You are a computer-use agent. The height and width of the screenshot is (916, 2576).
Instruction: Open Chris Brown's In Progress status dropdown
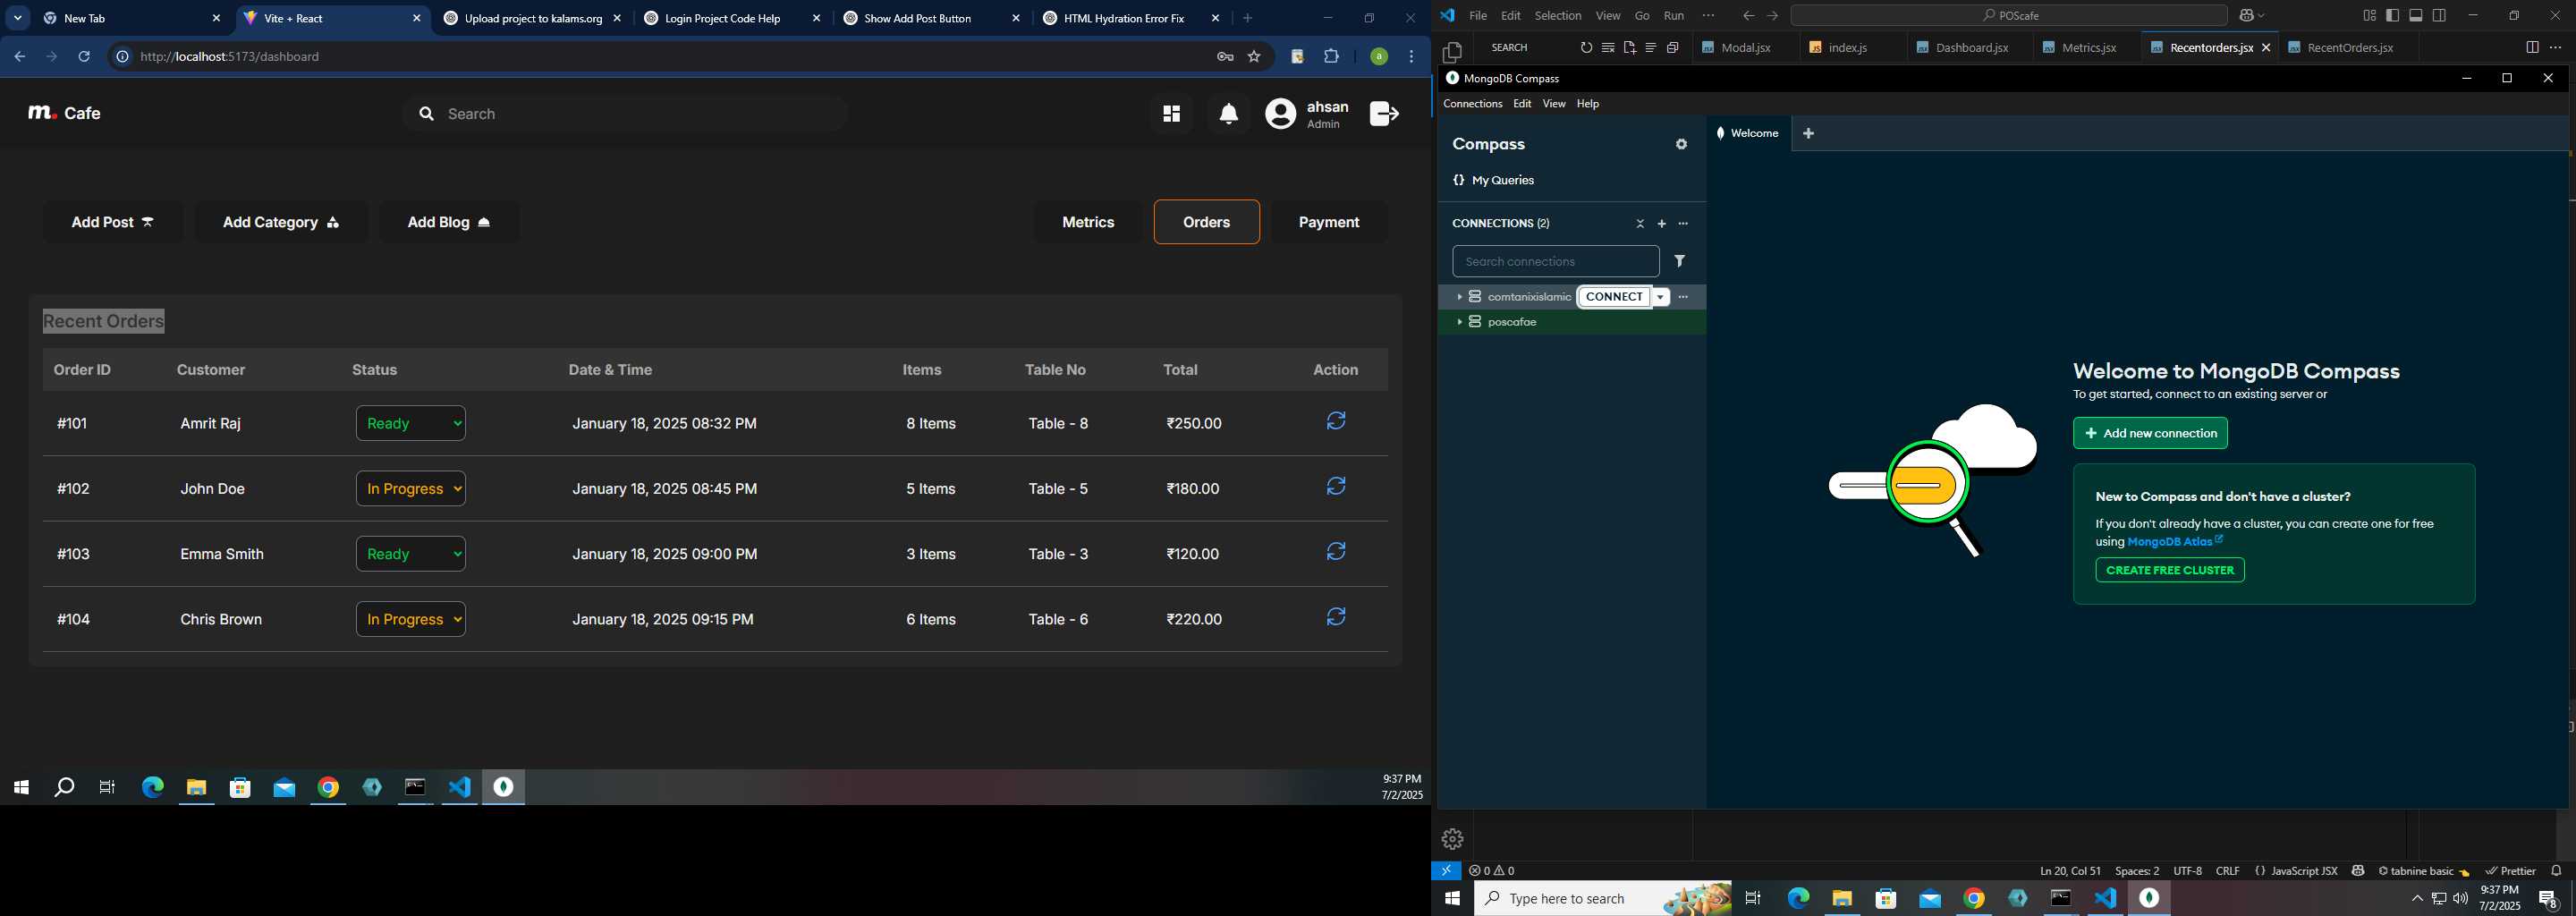(x=411, y=619)
